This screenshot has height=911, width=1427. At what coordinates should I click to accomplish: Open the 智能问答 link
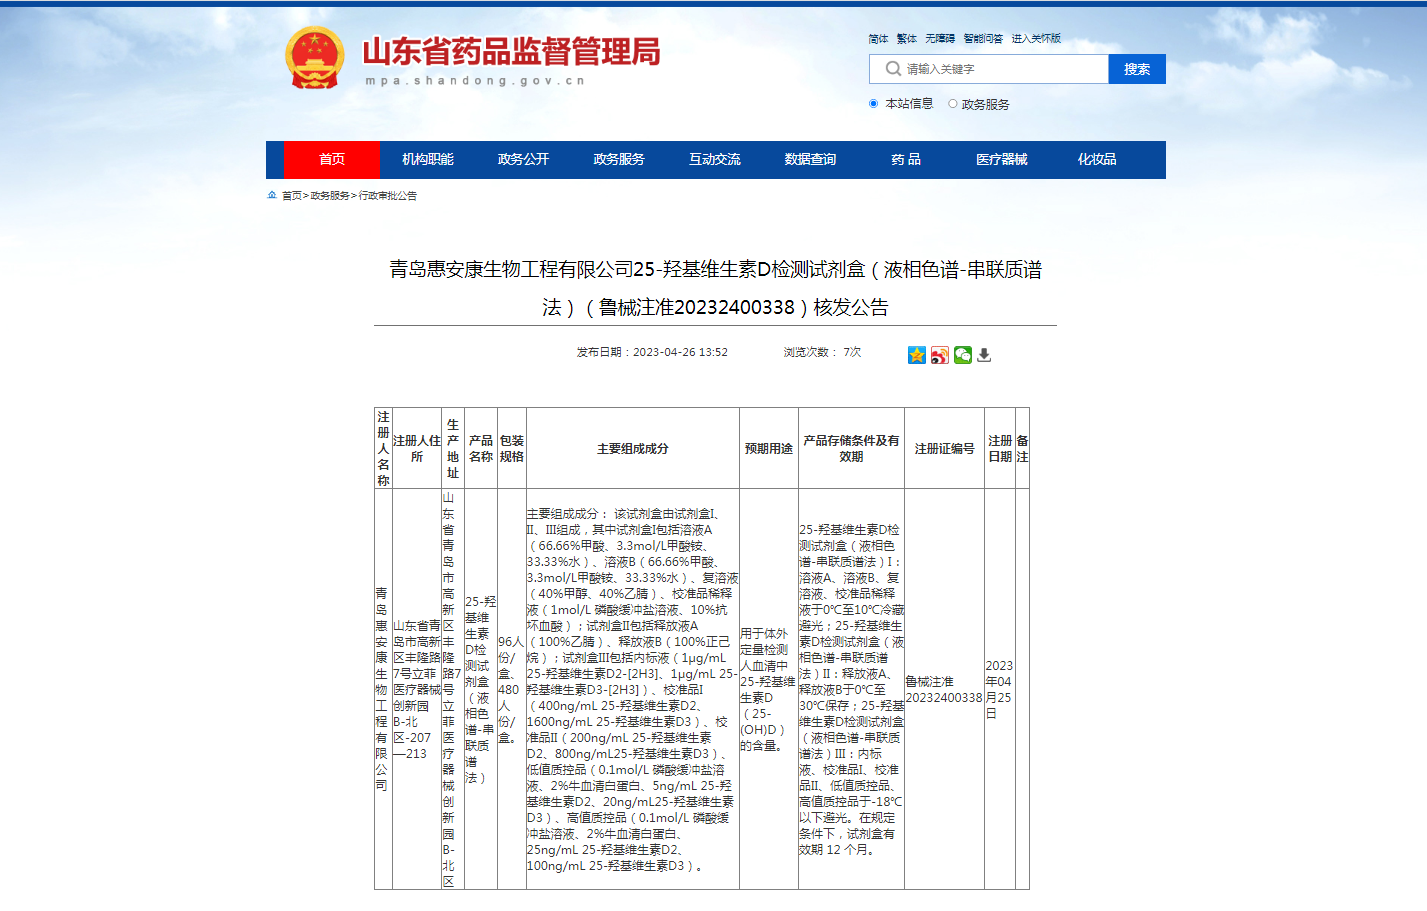pyautogui.click(x=983, y=39)
